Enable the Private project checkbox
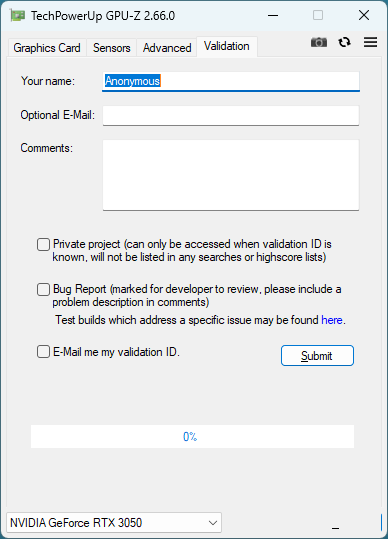This screenshot has width=388, height=539. (43, 245)
